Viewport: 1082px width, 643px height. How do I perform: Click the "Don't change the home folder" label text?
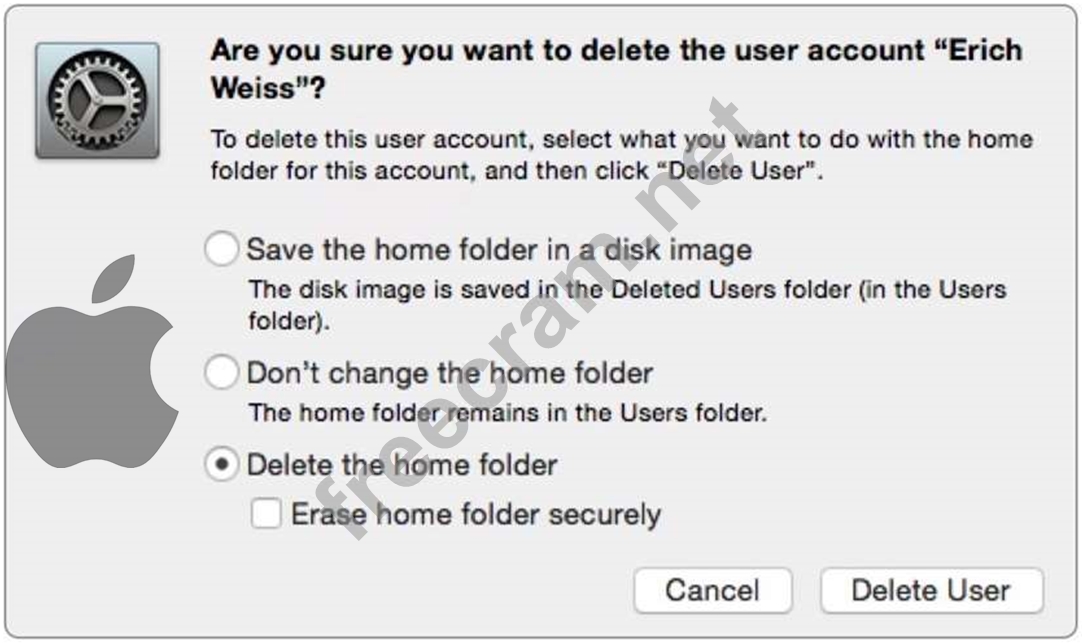449,374
